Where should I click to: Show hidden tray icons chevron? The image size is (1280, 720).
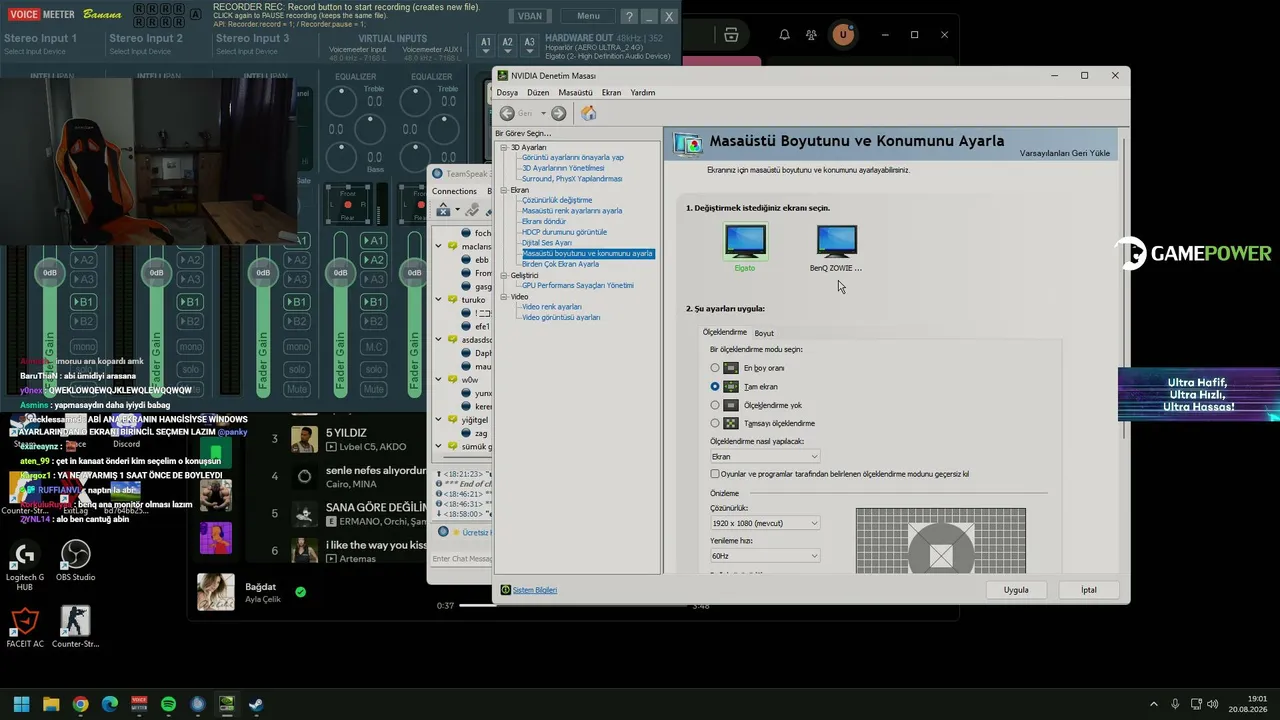[1154, 704]
